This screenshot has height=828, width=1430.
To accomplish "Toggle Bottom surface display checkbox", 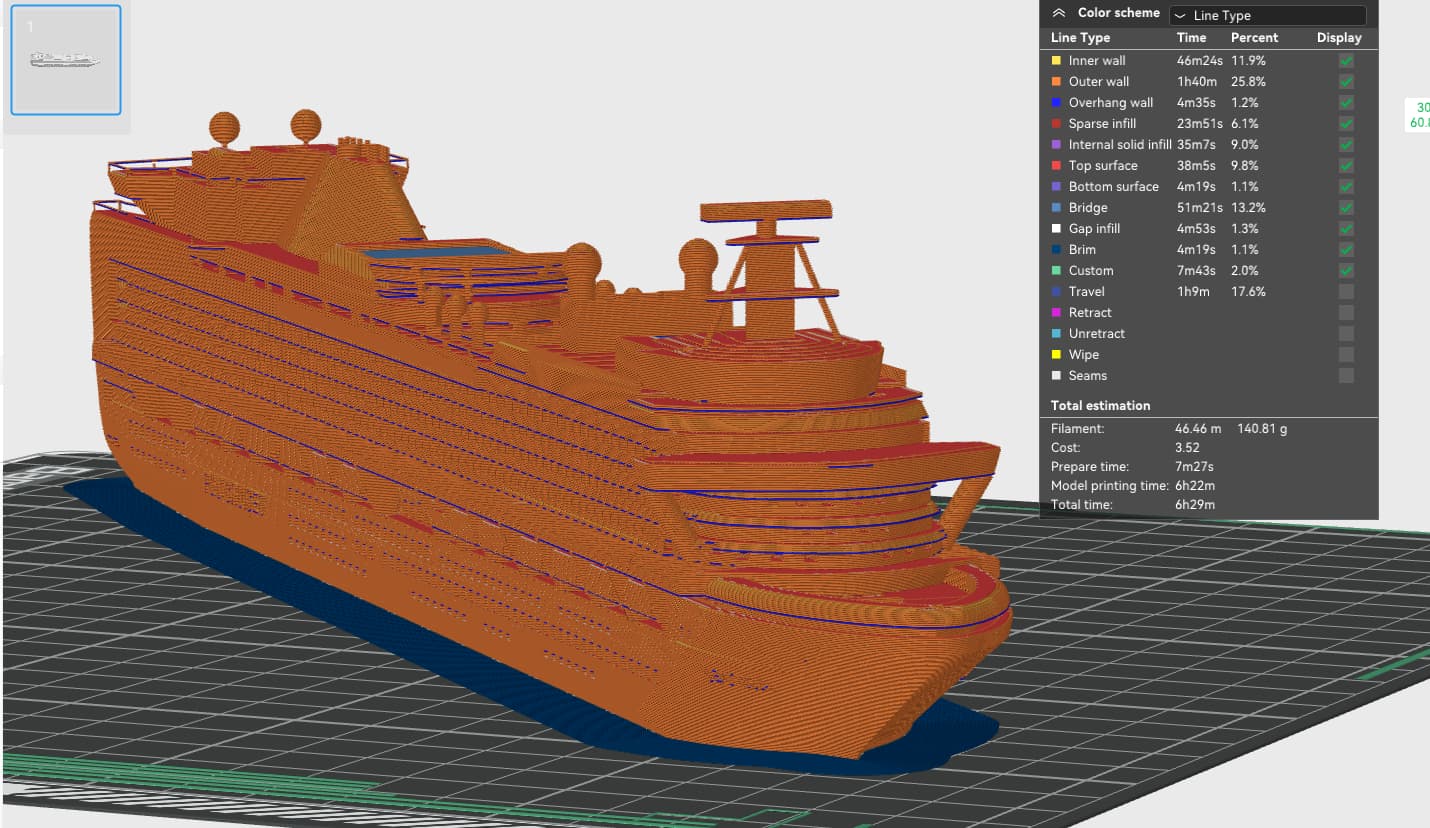I will tap(1346, 186).
